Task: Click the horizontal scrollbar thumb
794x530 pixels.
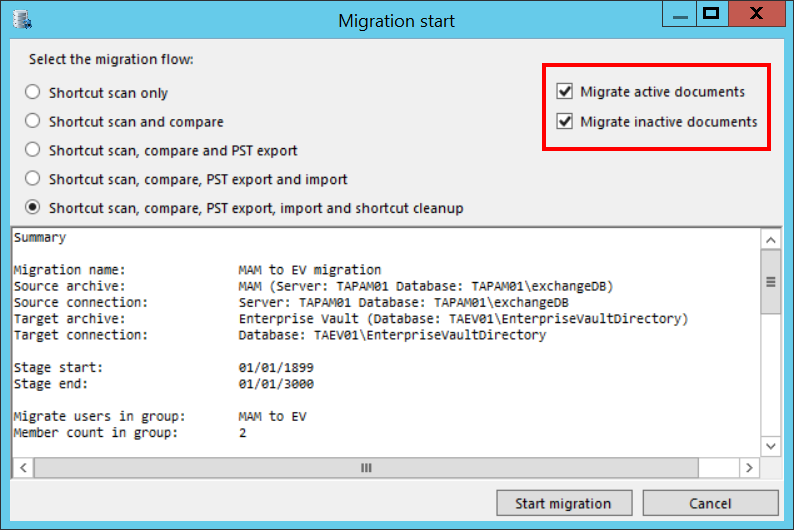Action: (366, 467)
